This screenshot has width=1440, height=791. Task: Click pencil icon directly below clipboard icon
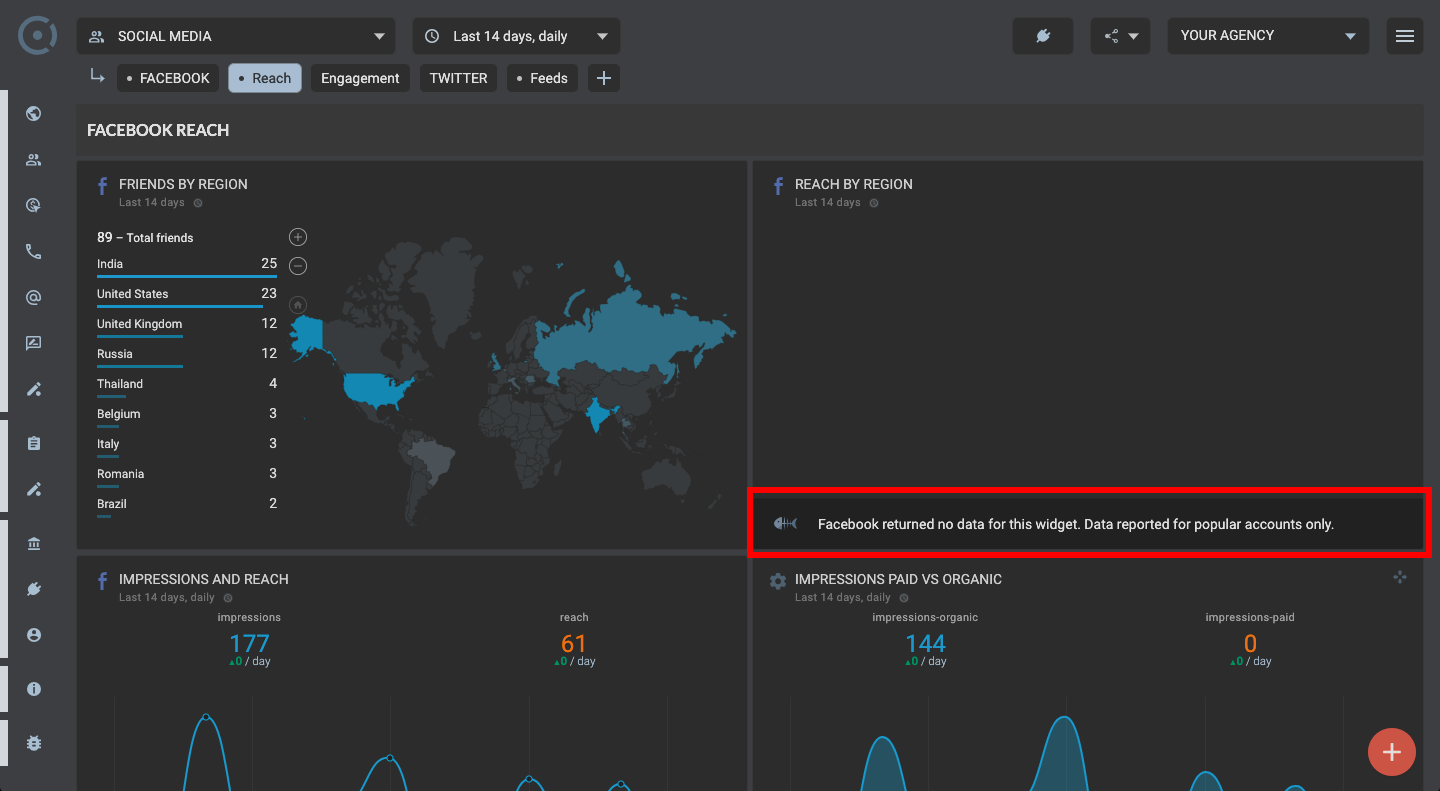click(x=34, y=489)
